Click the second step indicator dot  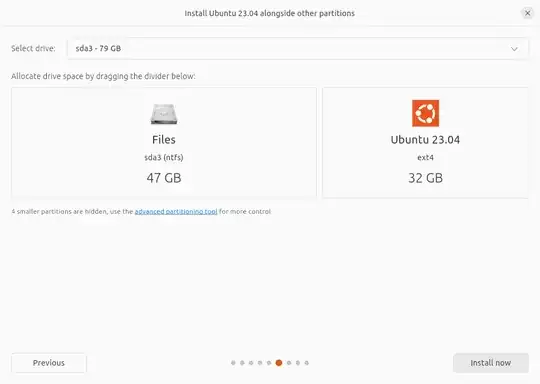coord(242,363)
